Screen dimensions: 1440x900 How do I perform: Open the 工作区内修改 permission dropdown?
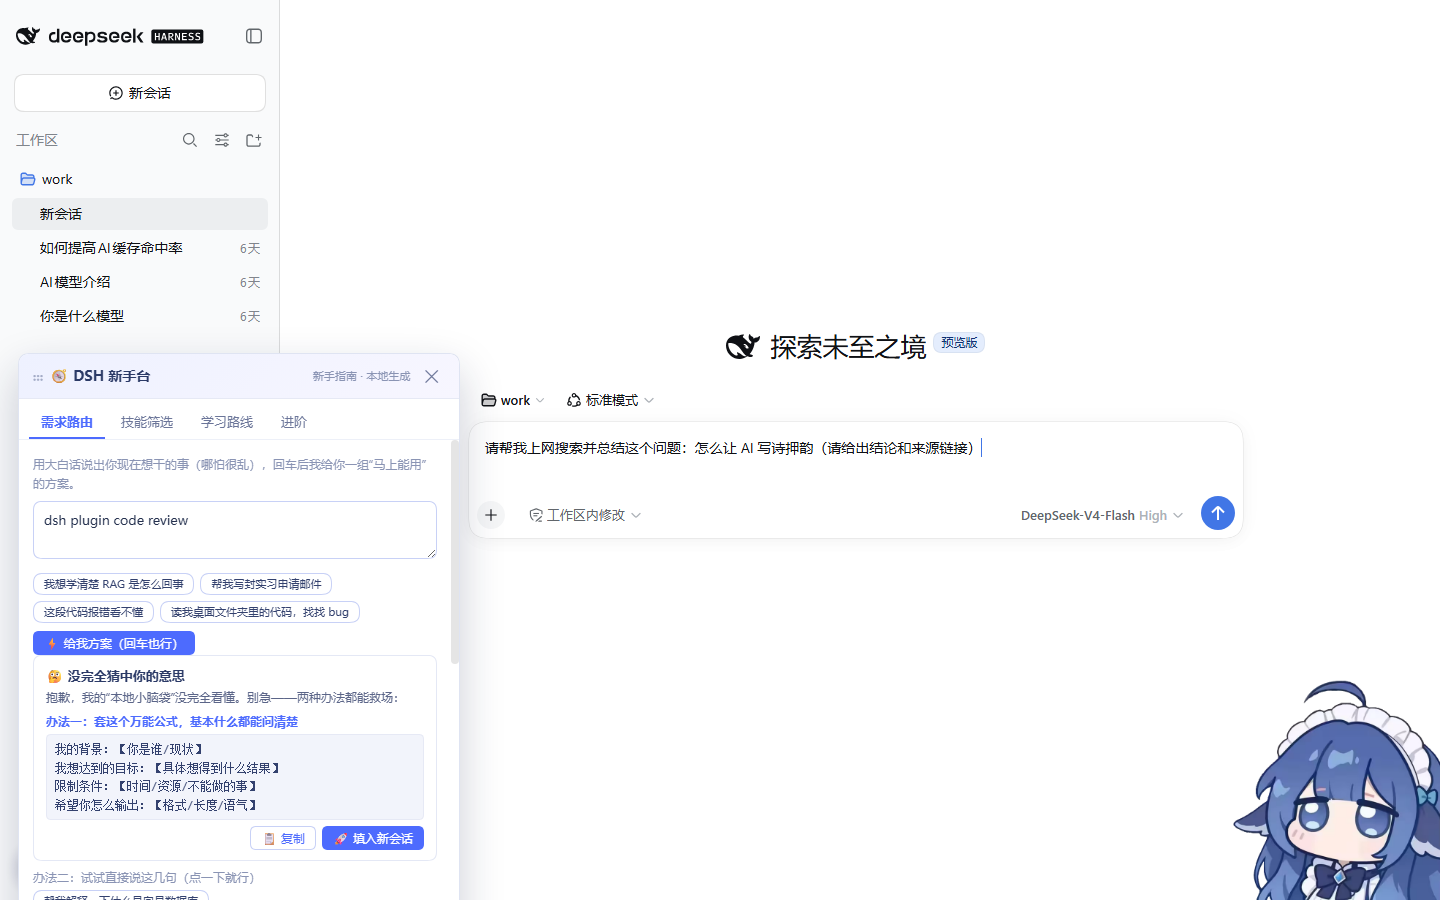click(x=585, y=515)
